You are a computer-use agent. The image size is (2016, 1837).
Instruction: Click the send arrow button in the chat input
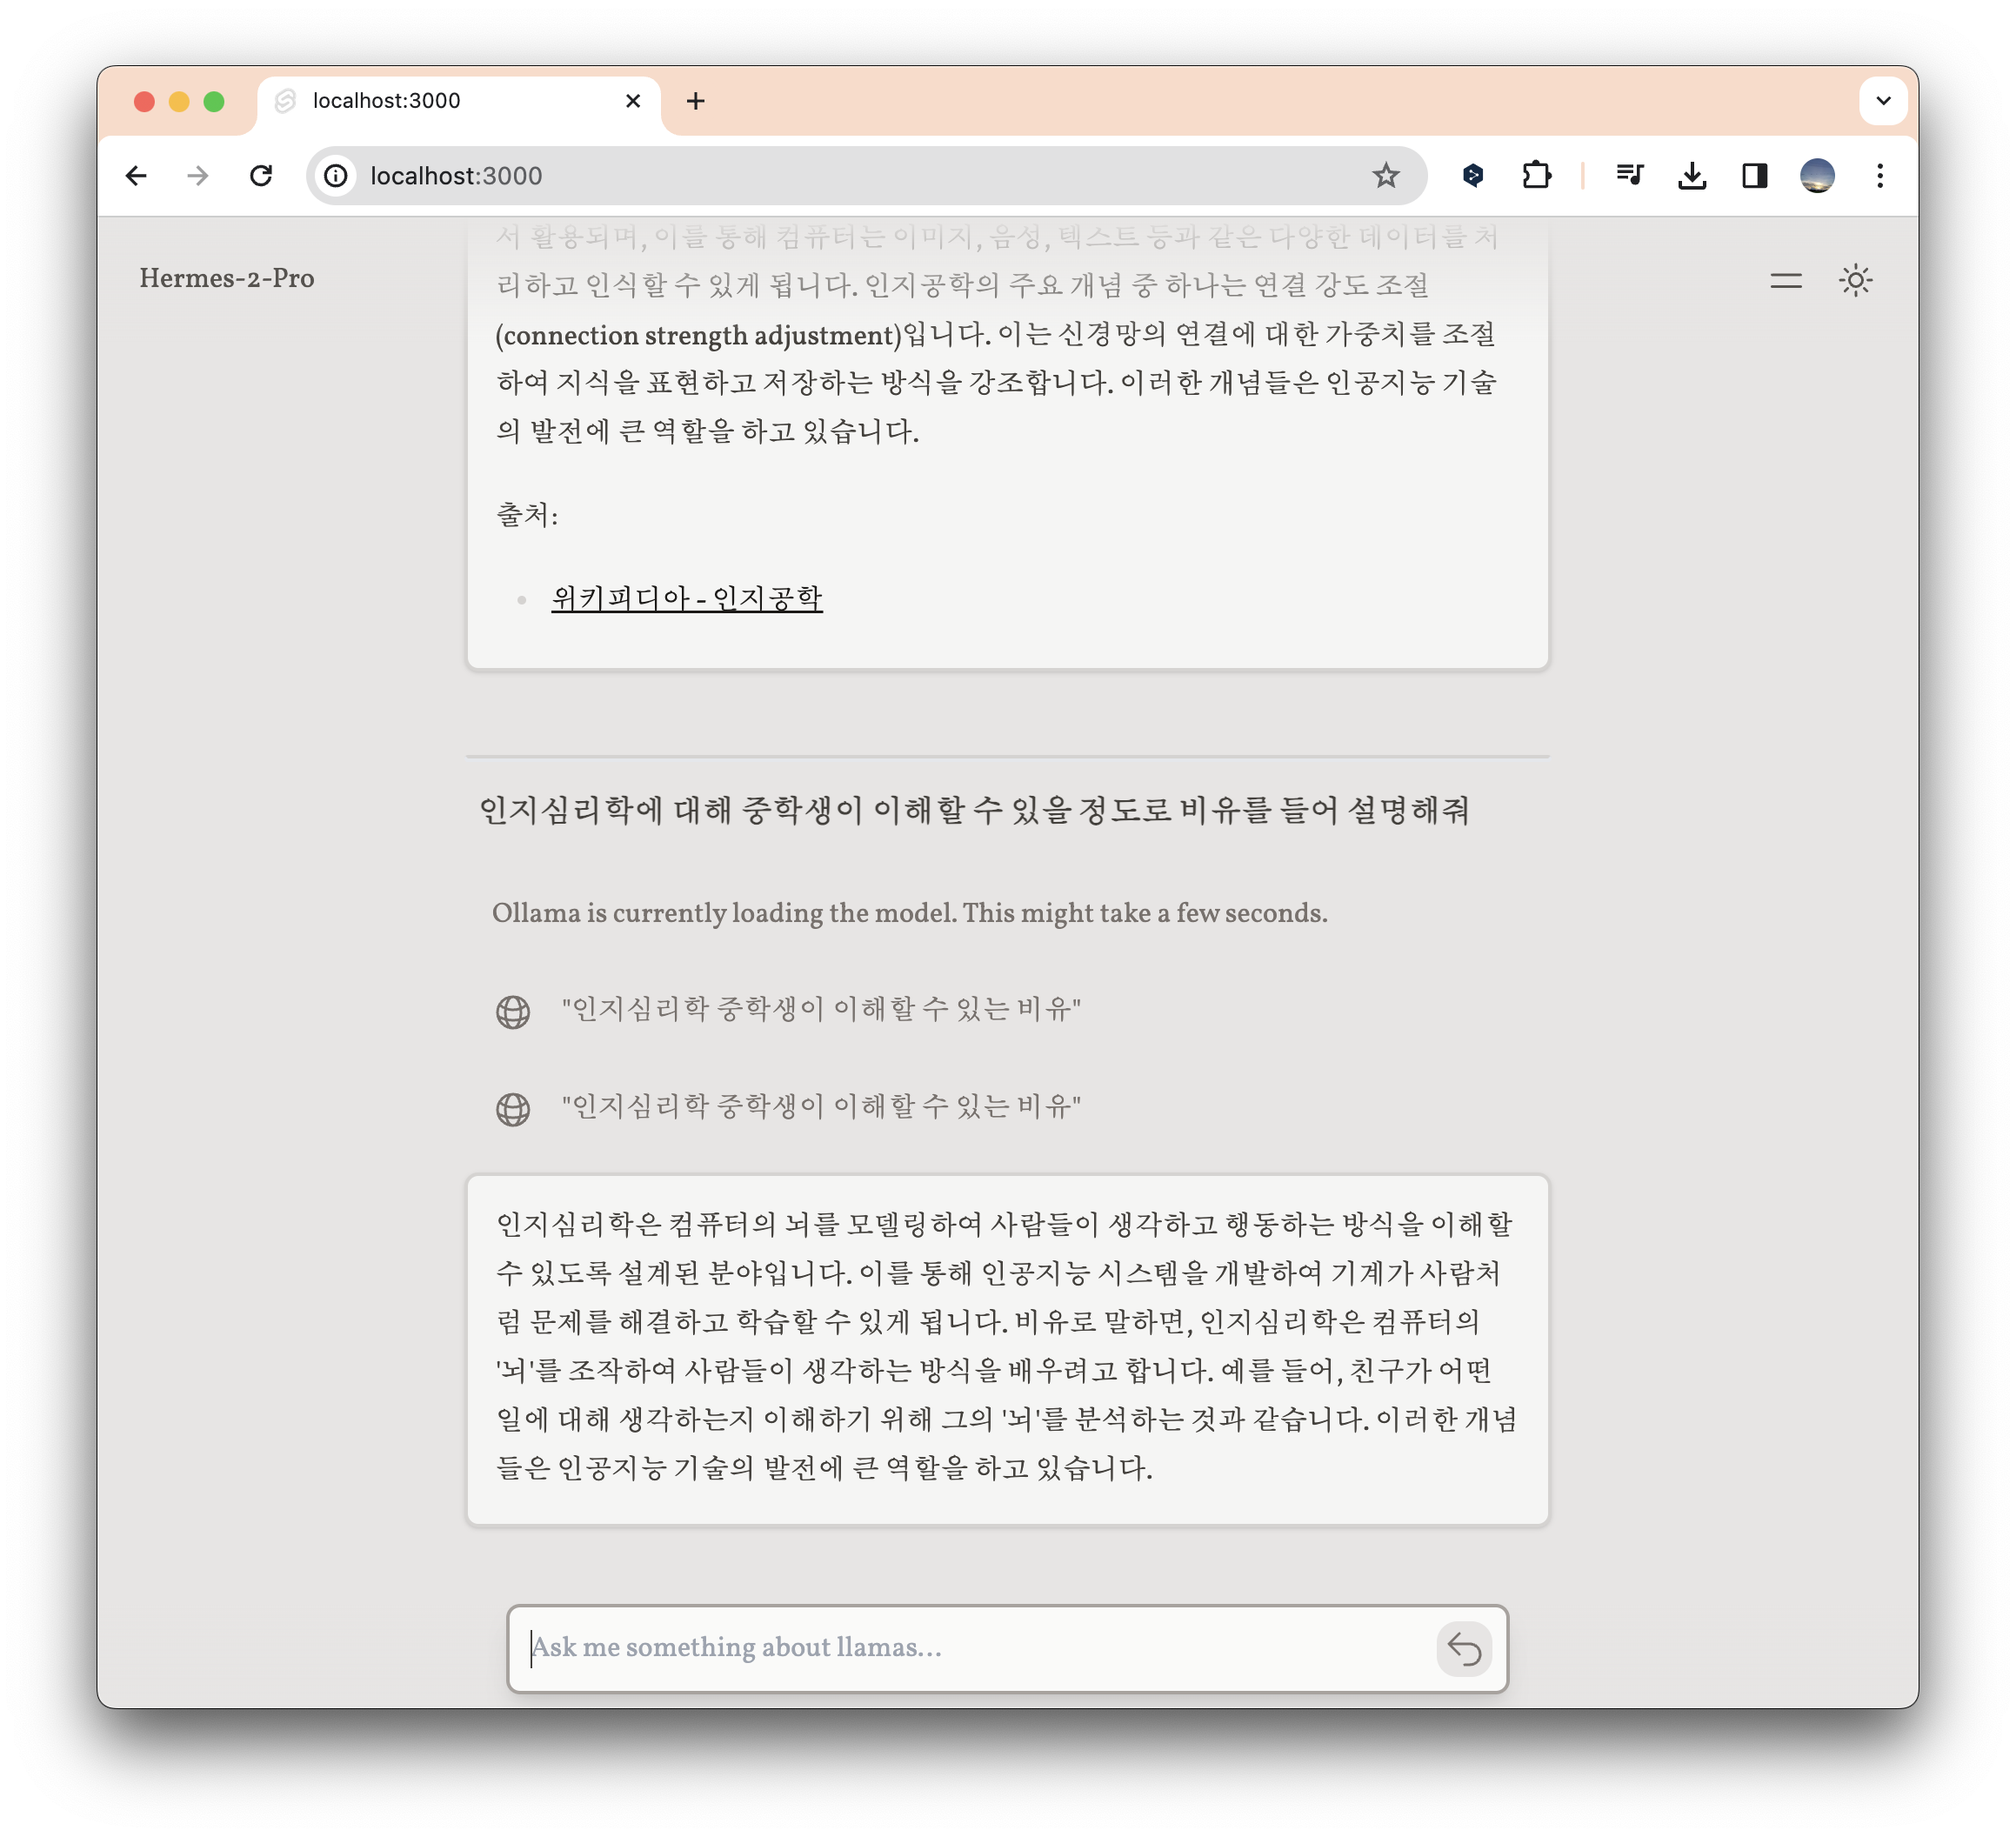tap(1464, 1648)
